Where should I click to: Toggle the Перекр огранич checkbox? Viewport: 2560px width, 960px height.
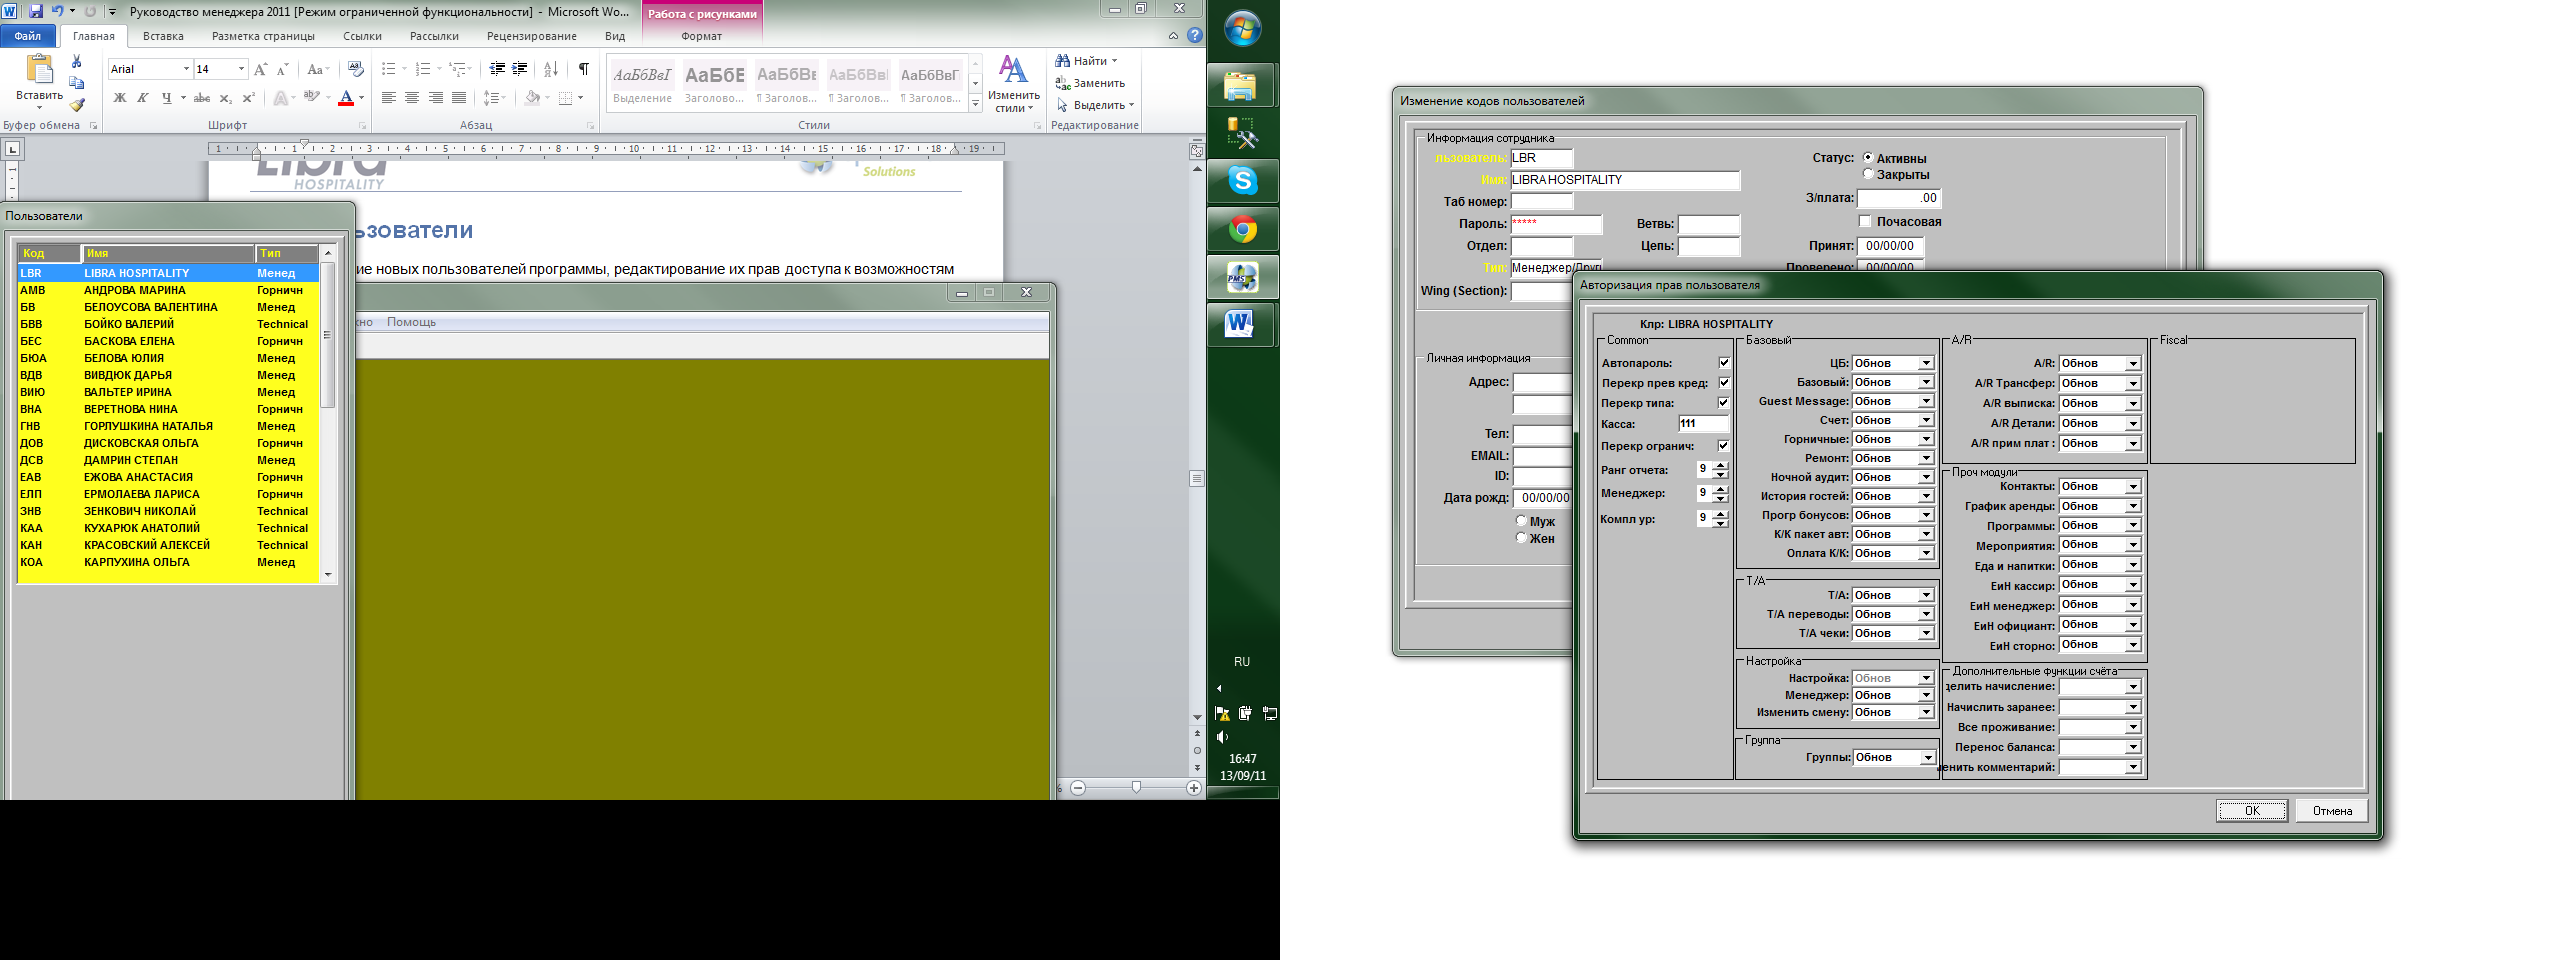coord(1724,446)
